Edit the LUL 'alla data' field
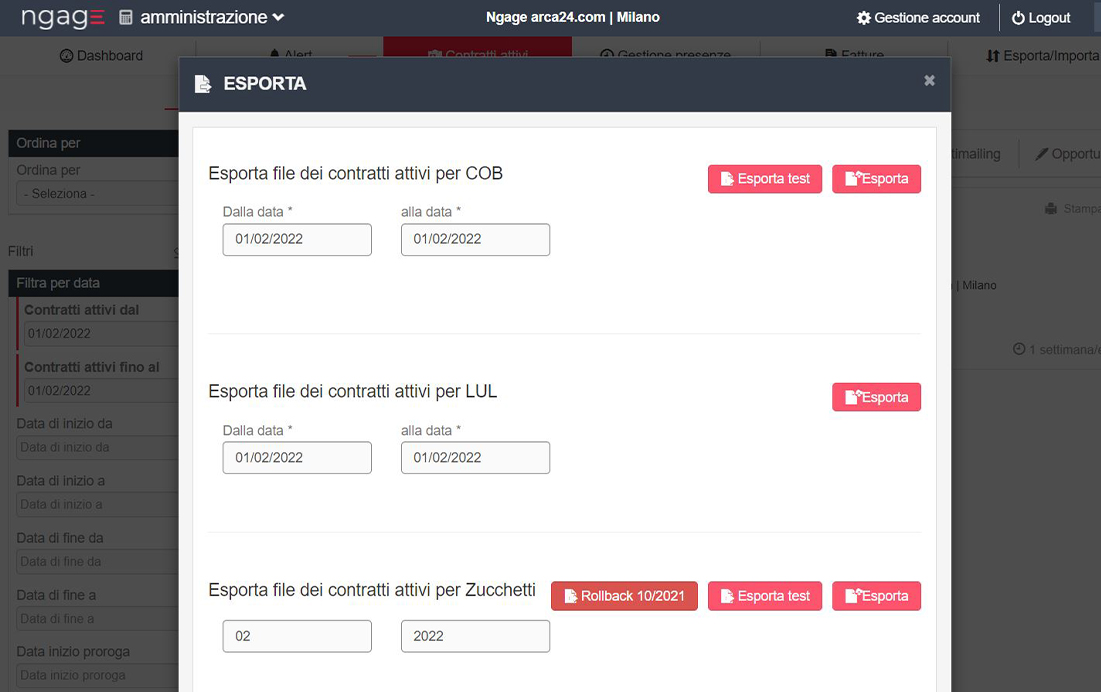The image size is (1101, 692). click(475, 458)
